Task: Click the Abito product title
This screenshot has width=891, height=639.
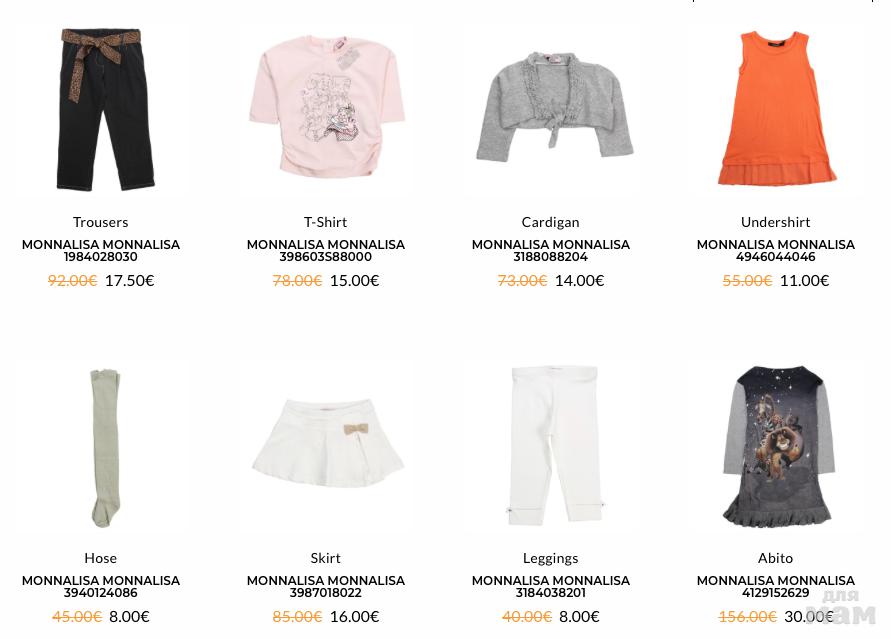Action: pos(776,558)
